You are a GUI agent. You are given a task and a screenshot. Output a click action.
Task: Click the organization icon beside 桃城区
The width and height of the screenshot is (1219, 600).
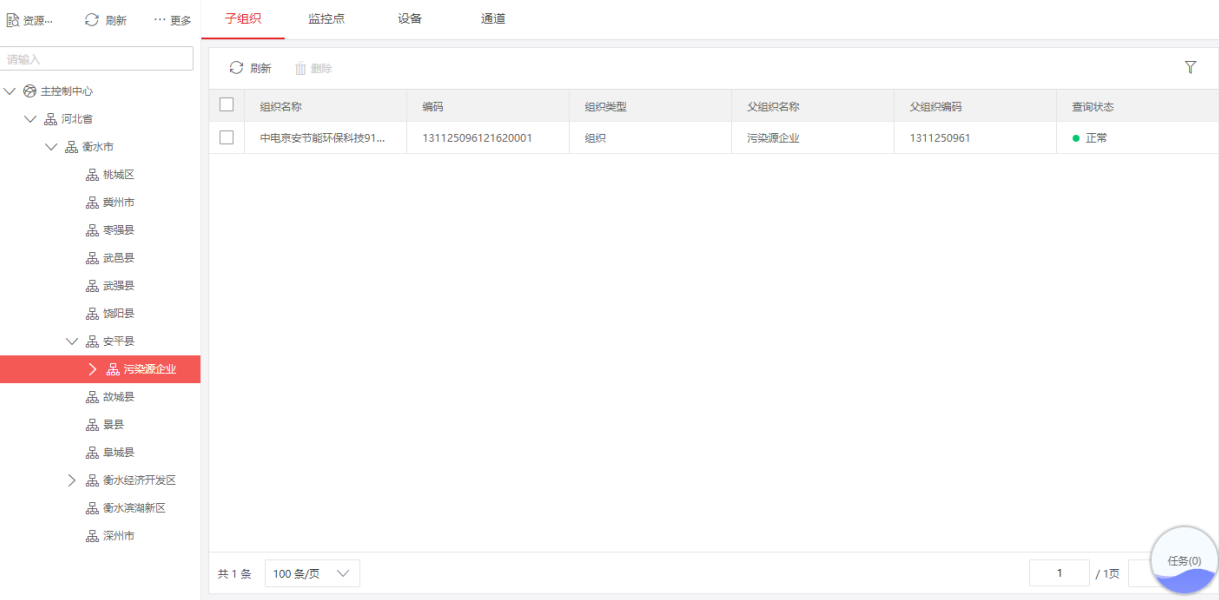[x=92, y=174]
